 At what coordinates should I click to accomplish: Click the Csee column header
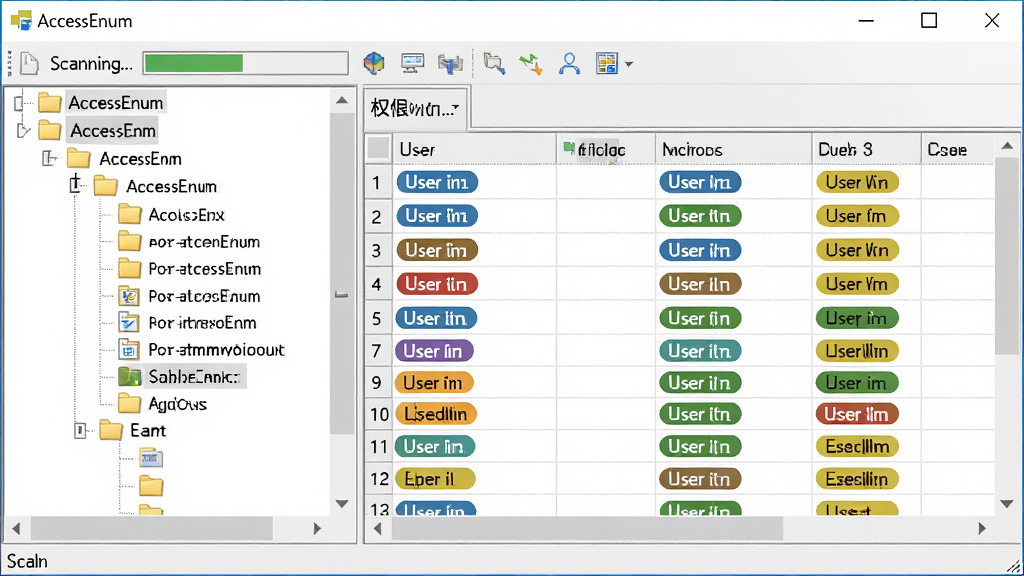click(x=958, y=150)
